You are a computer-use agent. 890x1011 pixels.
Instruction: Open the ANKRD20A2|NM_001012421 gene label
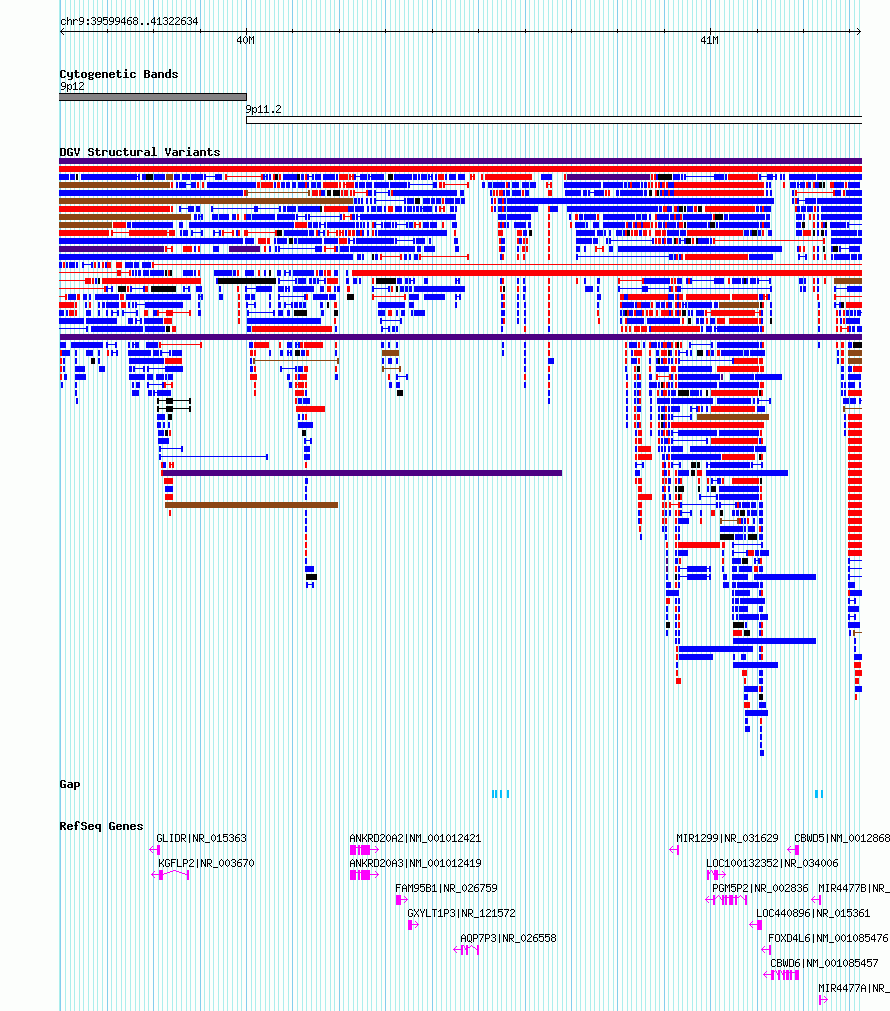tap(415, 838)
